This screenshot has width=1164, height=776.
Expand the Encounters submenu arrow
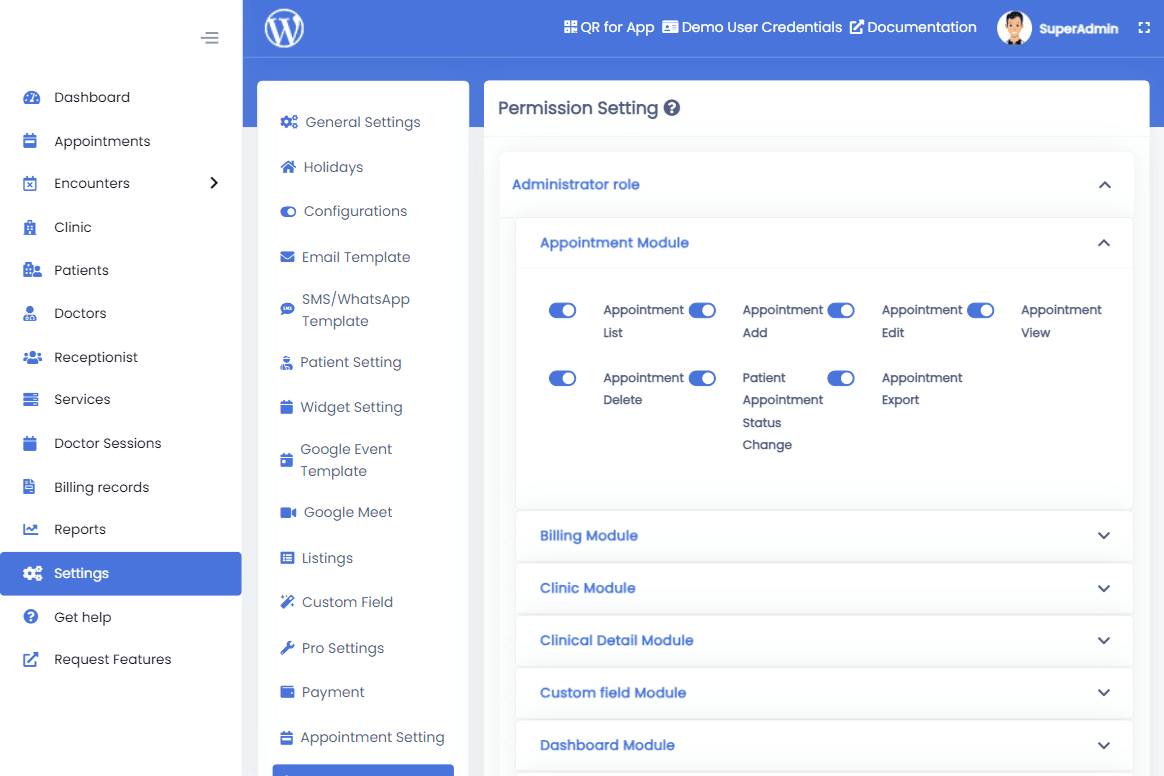pyautogui.click(x=214, y=183)
